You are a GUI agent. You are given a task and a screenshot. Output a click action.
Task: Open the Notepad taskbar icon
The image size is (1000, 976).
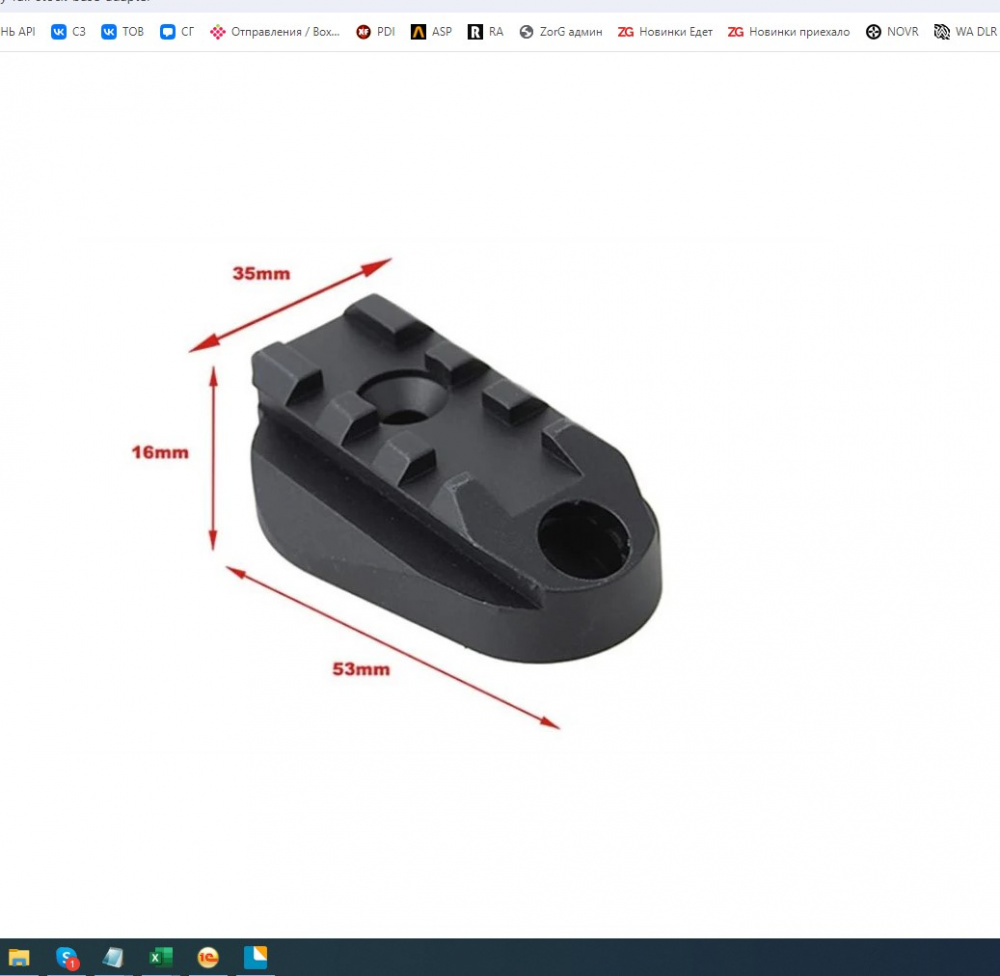coord(113,957)
